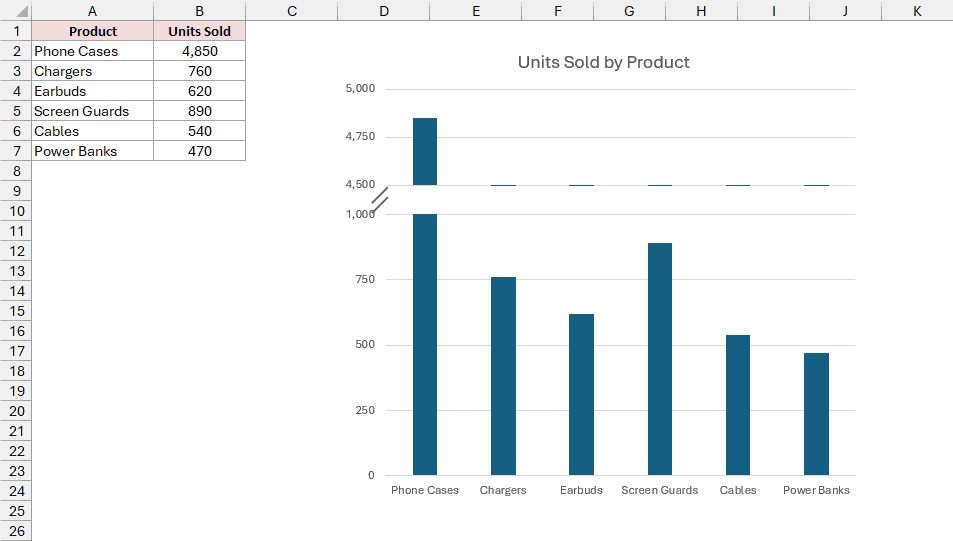Select column C header

(292, 10)
